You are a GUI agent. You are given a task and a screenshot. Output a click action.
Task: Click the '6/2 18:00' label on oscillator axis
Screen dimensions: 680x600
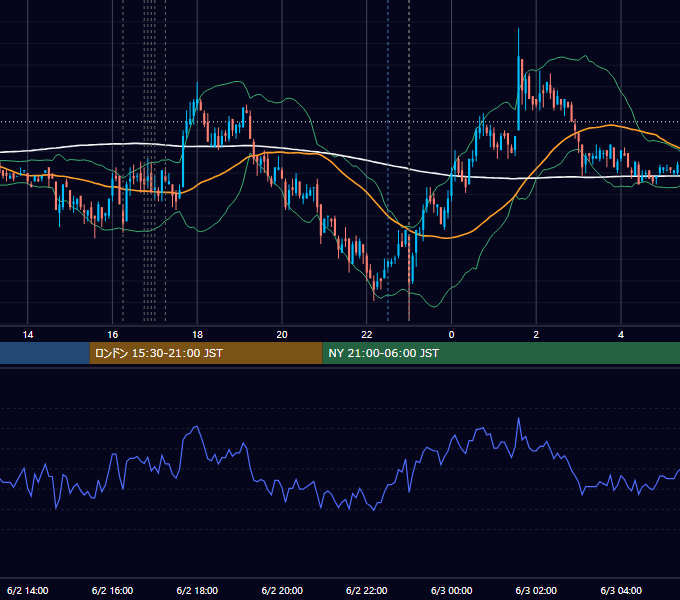pos(197,590)
